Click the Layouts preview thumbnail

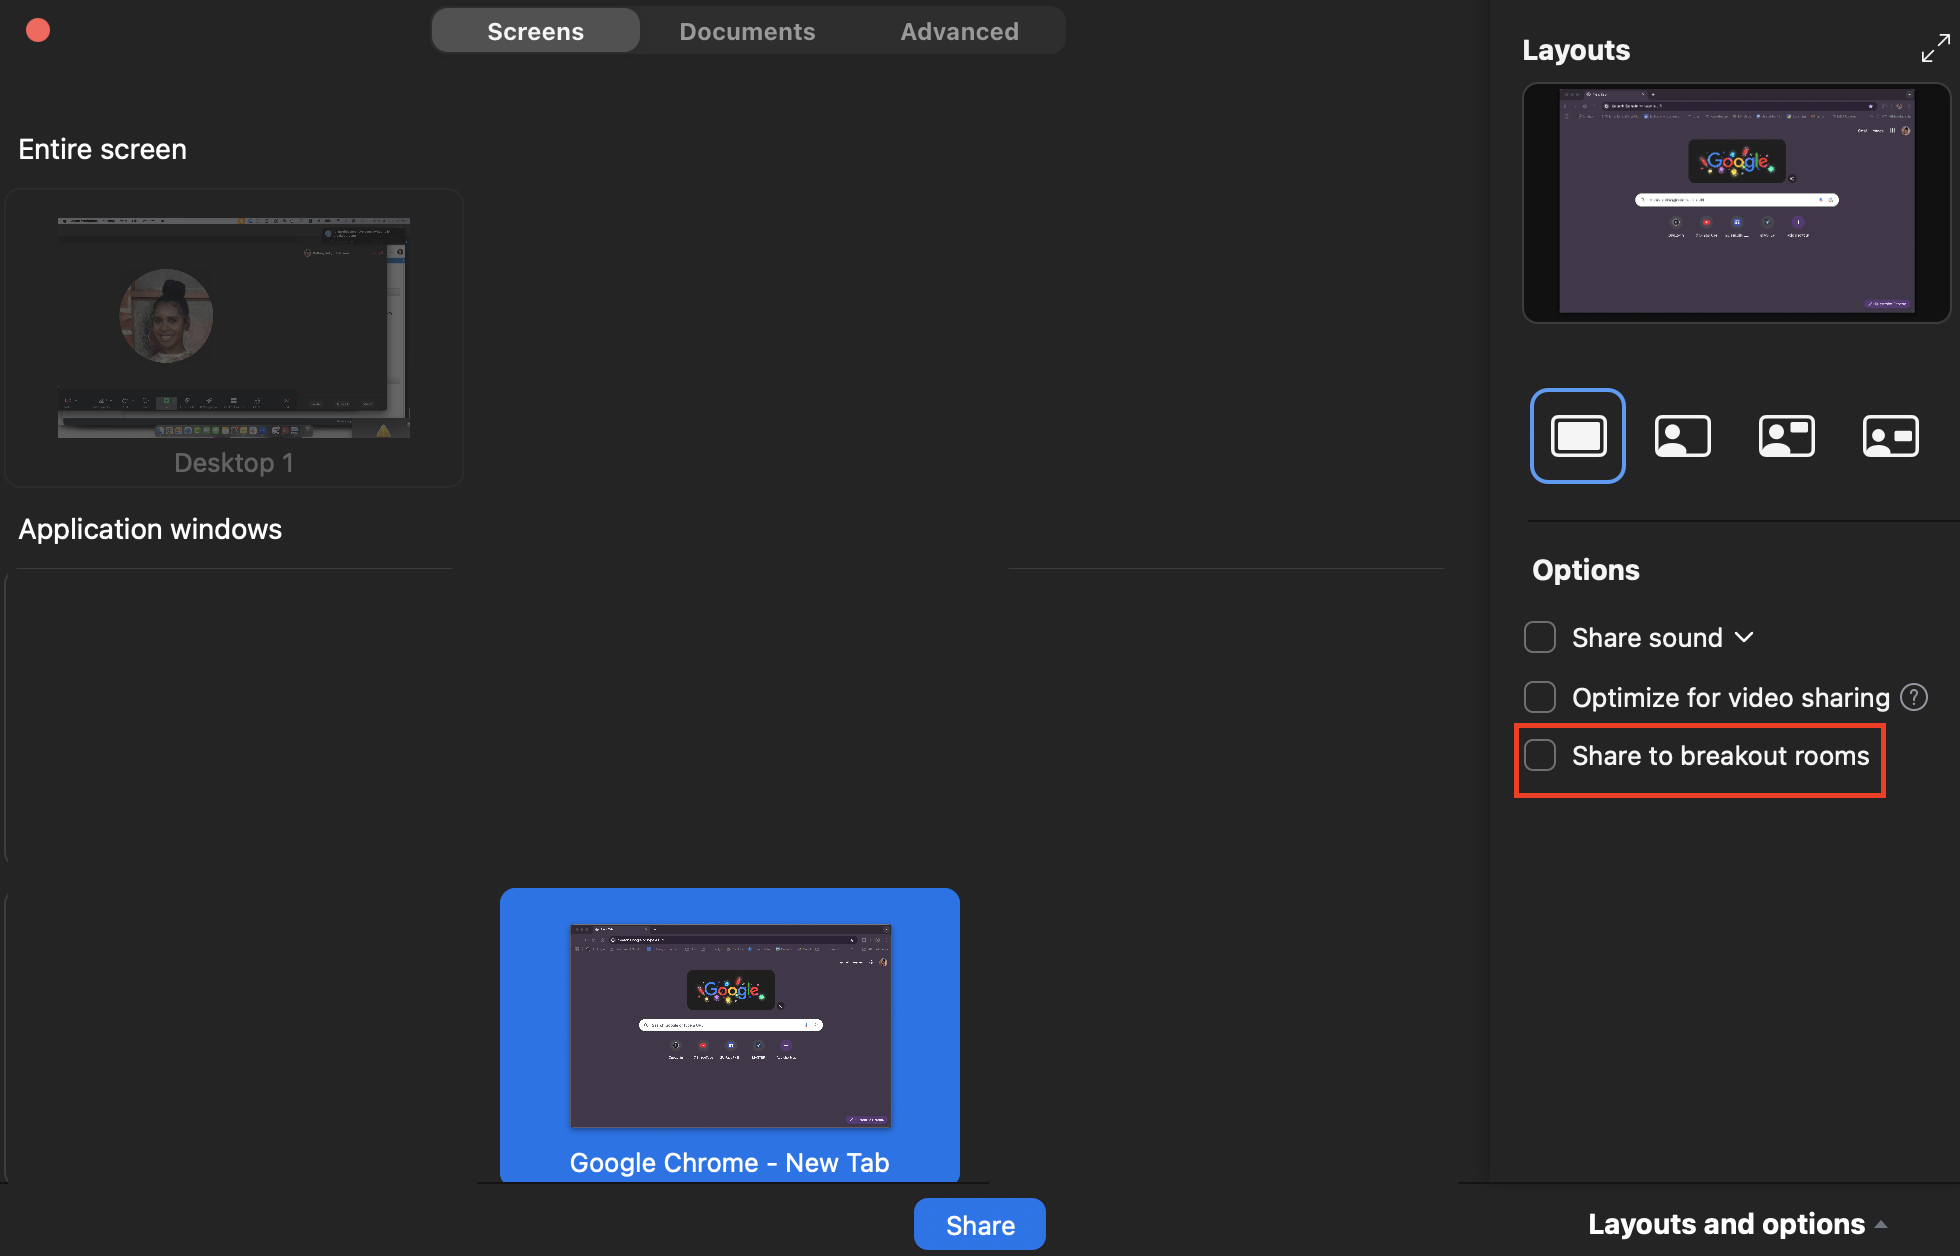(x=1737, y=203)
